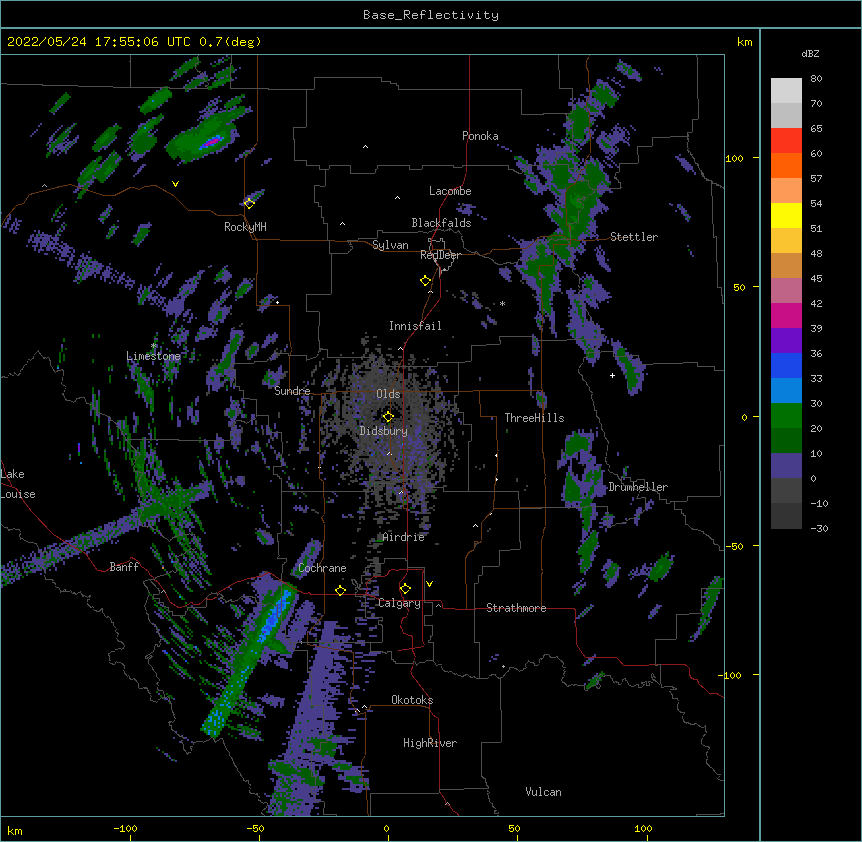Click the Didsbury label
Viewport: 862px width, 842px height.
384,431
